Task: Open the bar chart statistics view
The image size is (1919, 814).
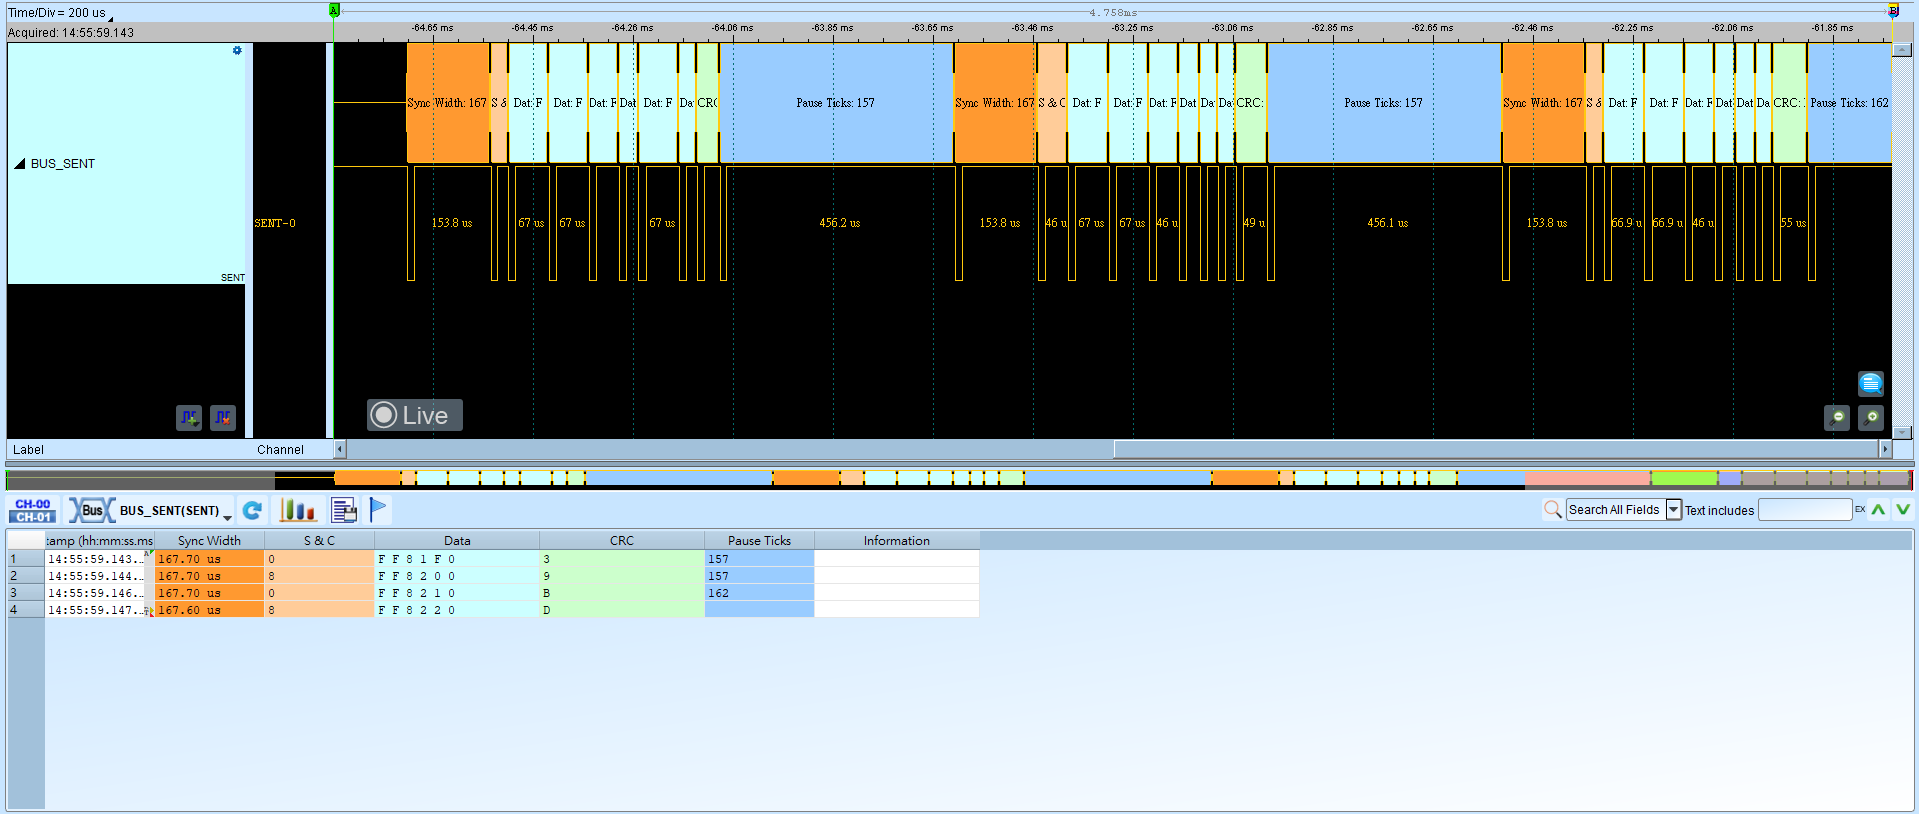Action: 298,510
